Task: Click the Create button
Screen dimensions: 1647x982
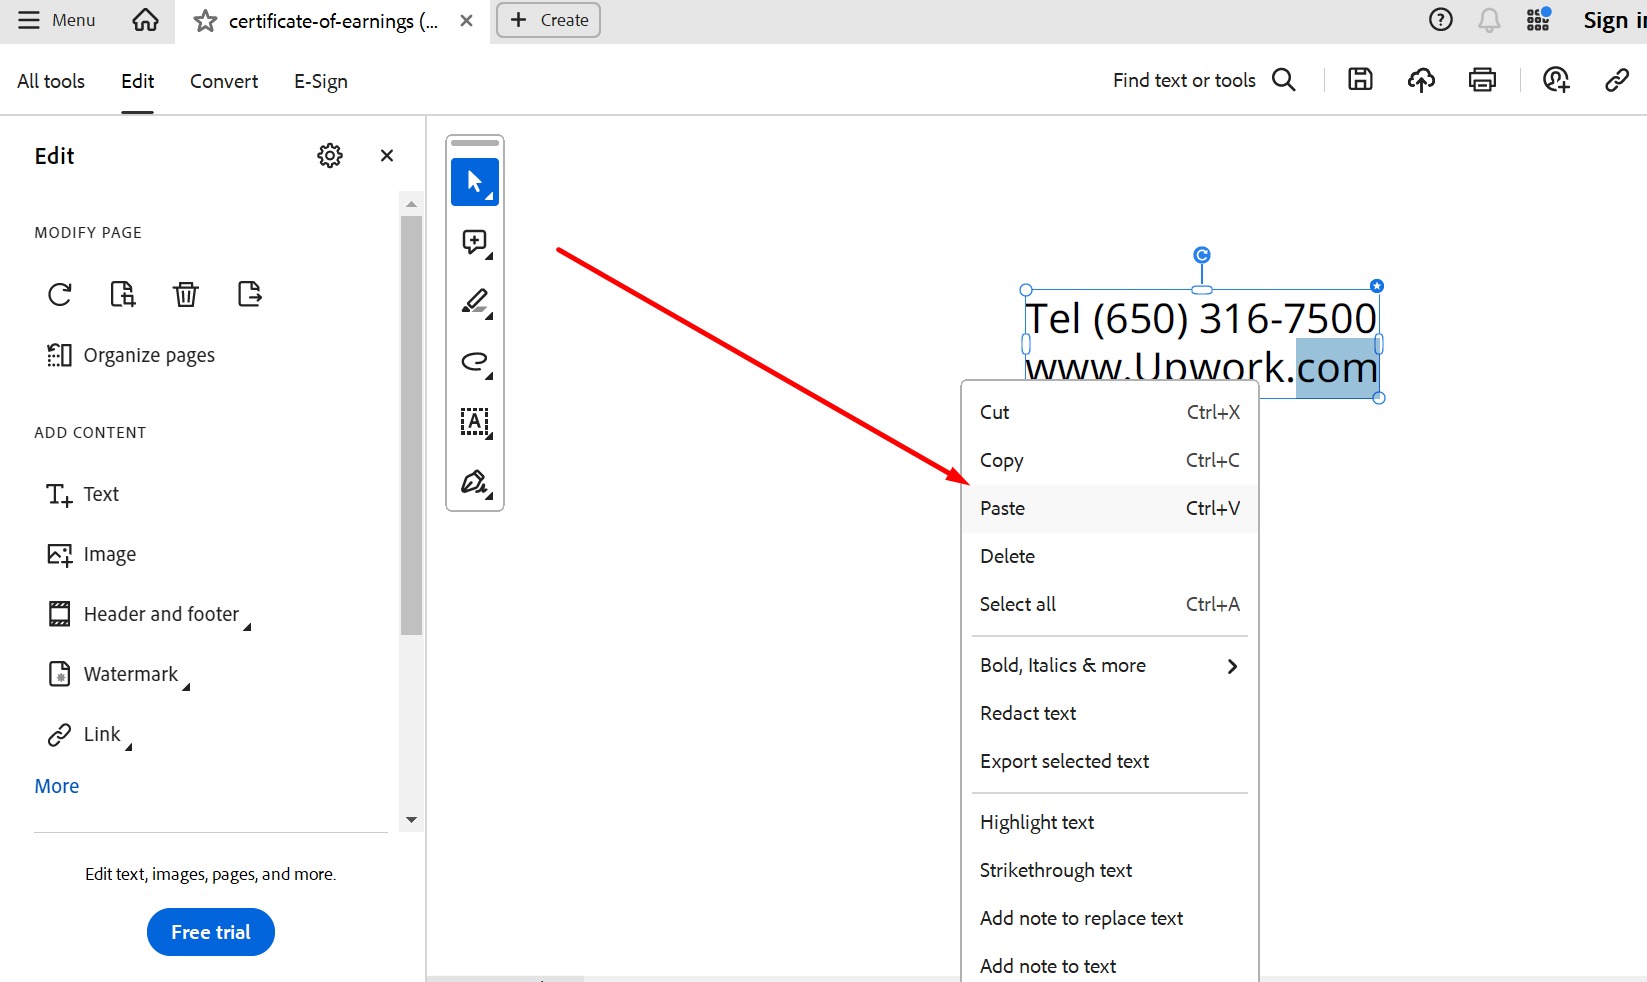Action: click(548, 20)
